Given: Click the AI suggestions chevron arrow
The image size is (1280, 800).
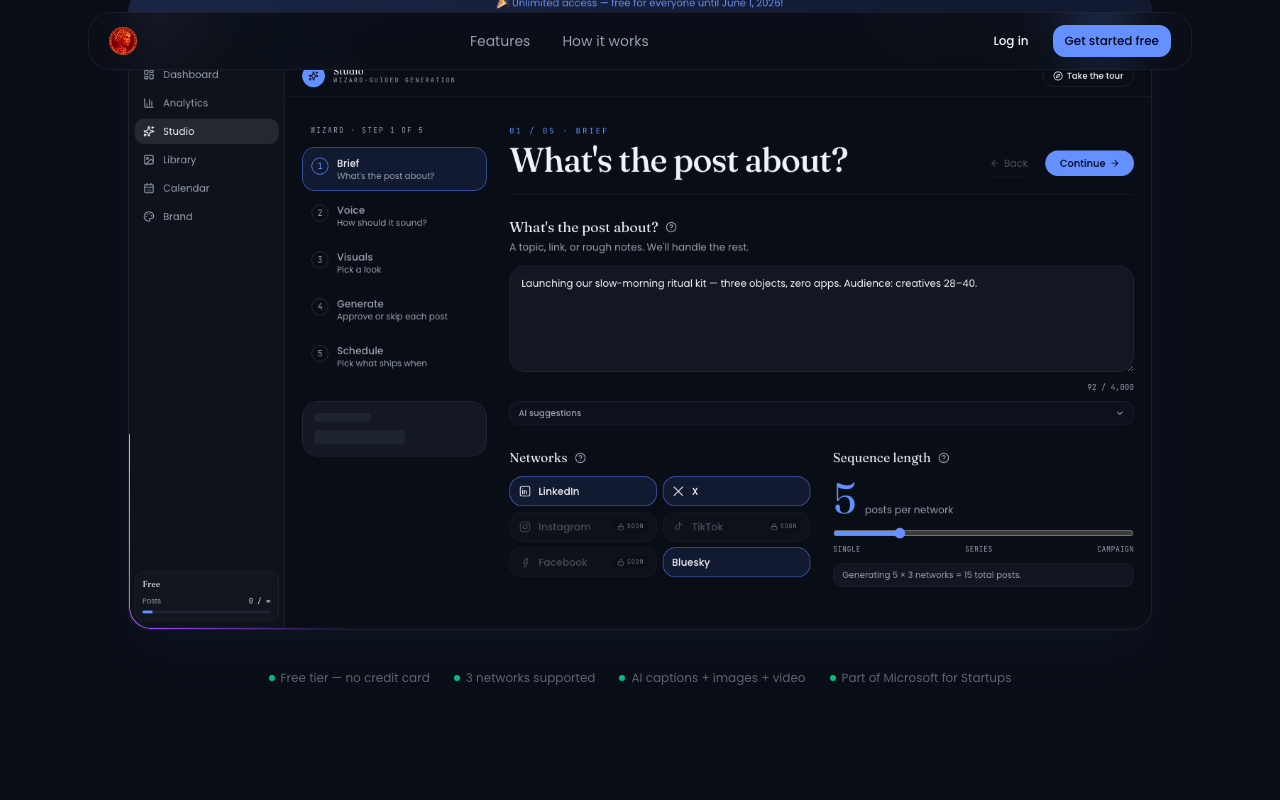Looking at the screenshot, I should tap(1119, 413).
